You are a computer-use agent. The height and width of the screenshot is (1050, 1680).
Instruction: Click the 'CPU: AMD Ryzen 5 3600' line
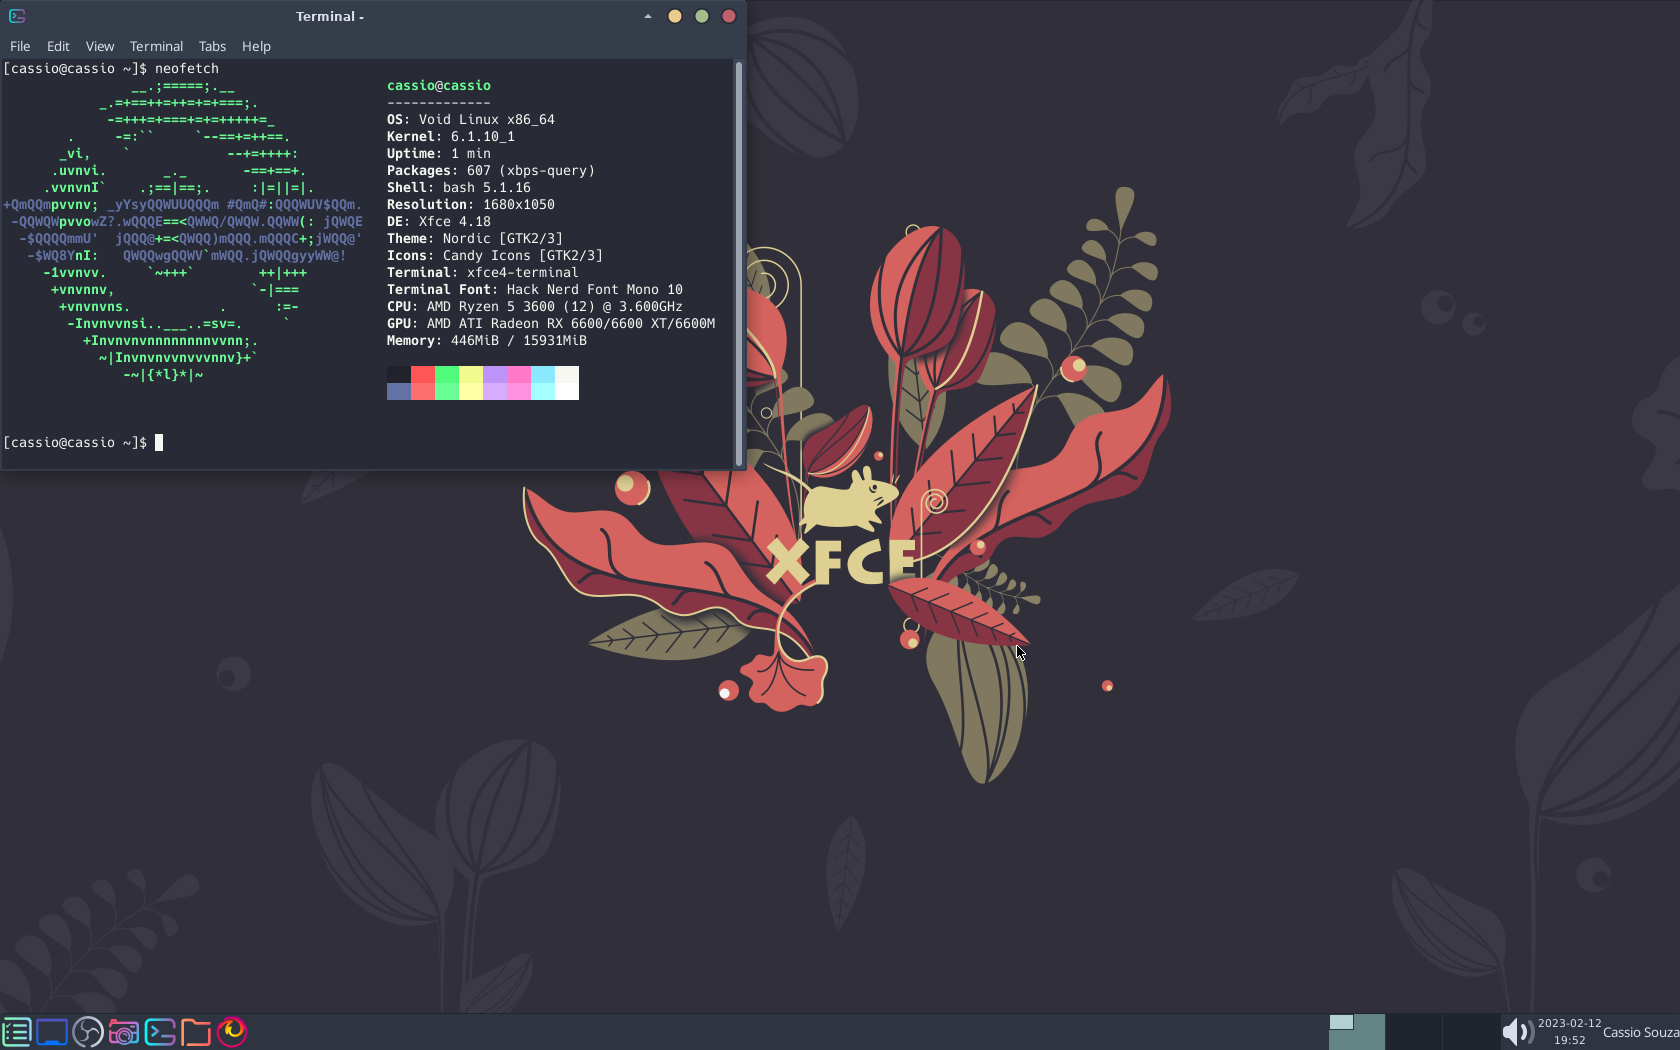[x=535, y=307]
